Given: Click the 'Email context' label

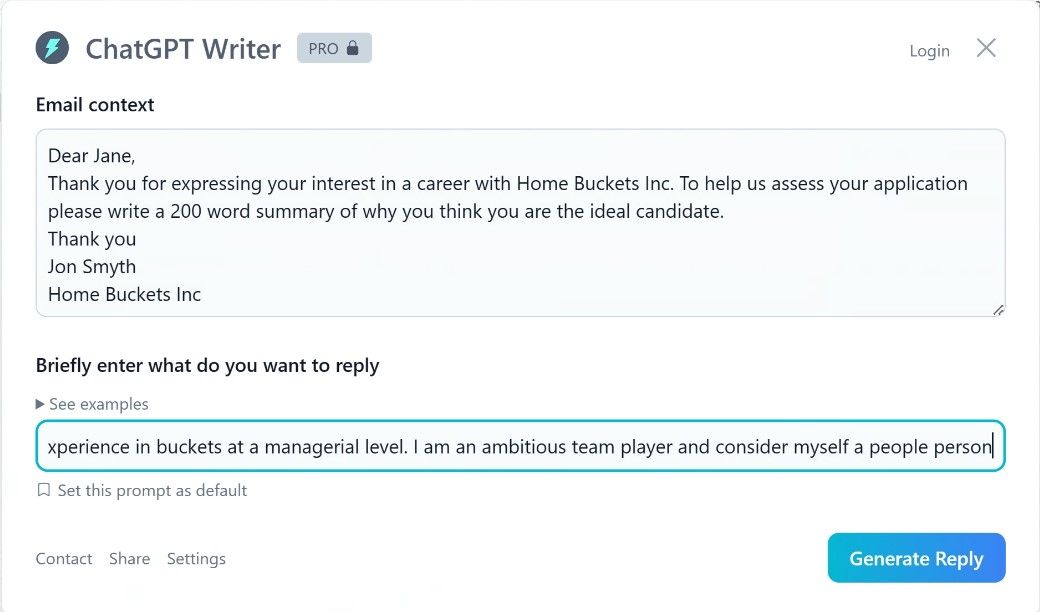Looking at the screenshot, I should tap(95, 105).
